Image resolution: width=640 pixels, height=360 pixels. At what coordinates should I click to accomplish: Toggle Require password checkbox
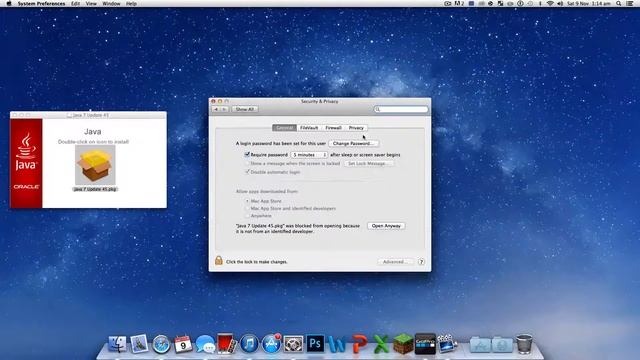click(x=247, y=155)
